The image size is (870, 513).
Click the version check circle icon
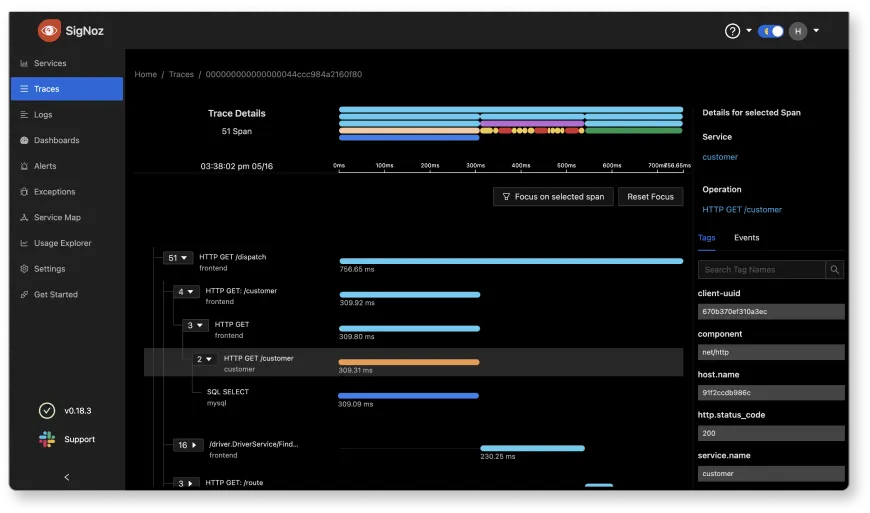pyautogui.click(x=47, y=411)
